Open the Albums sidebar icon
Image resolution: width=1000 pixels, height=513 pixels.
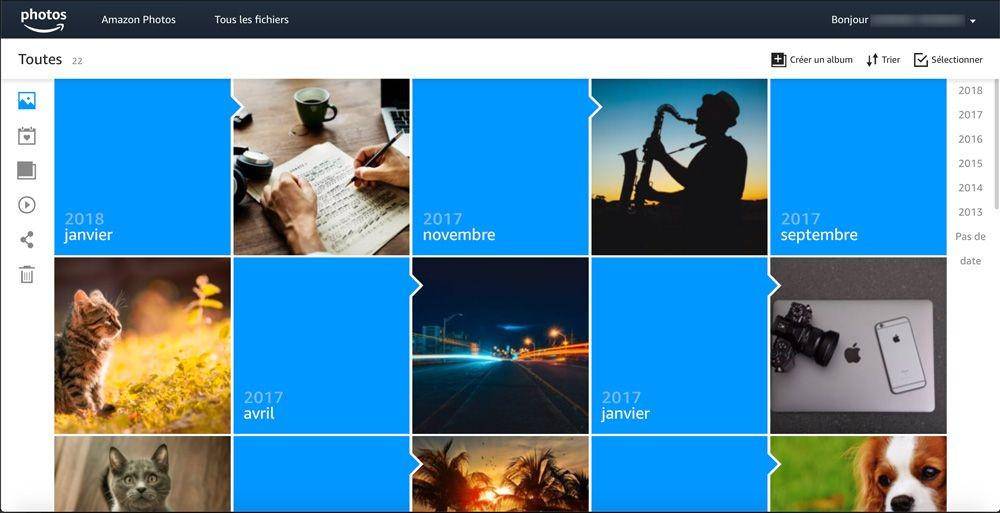[27, 170]
